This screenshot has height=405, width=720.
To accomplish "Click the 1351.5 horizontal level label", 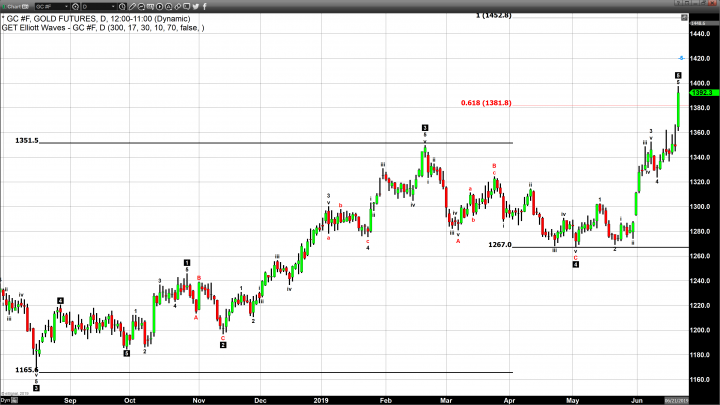I will click(27, 141).
